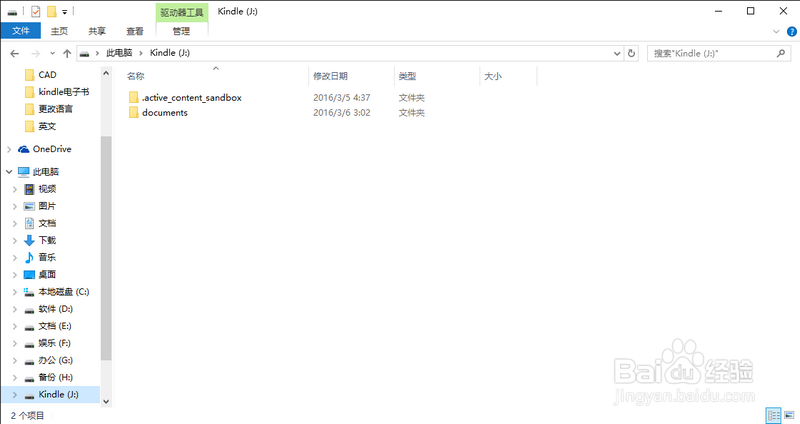800x424 pixels.
Task: Select the 驱动器工具 contextual tab
Action: [x=182, y=12]
